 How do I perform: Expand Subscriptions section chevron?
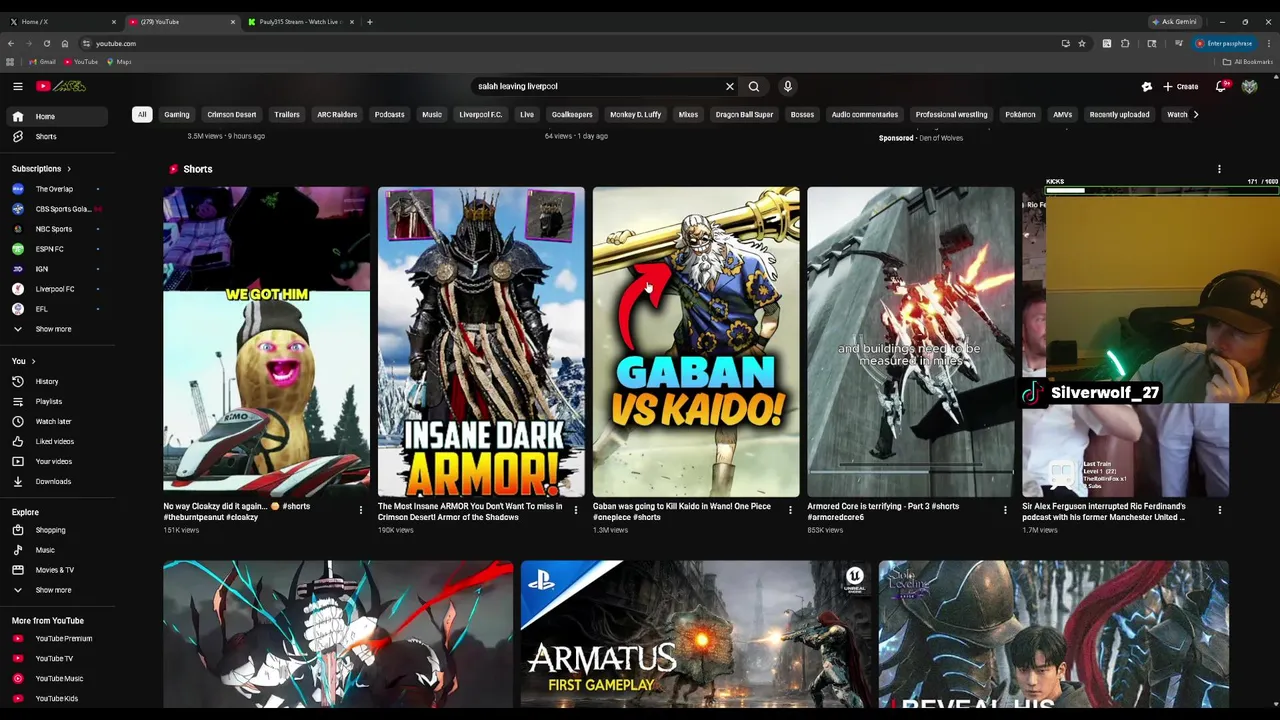[x=68, y=169]
